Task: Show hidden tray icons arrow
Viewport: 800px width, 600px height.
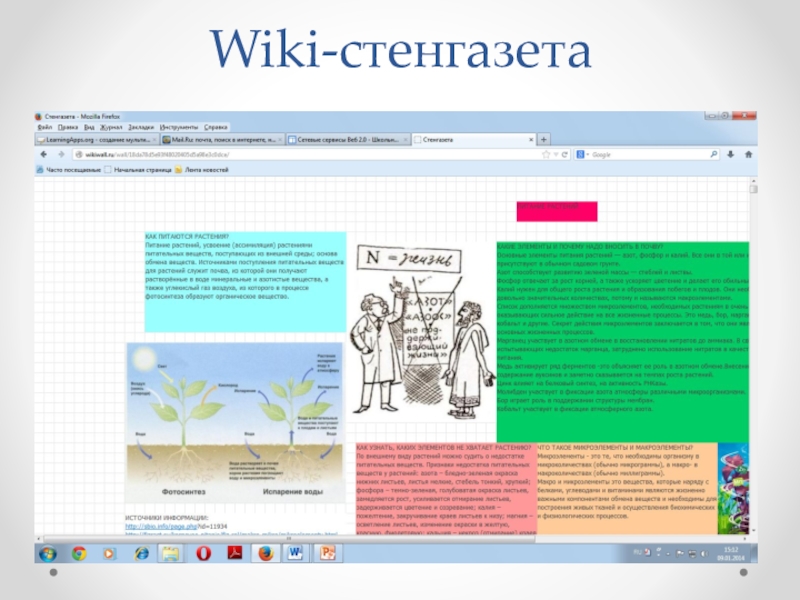Action: [668, 554]
